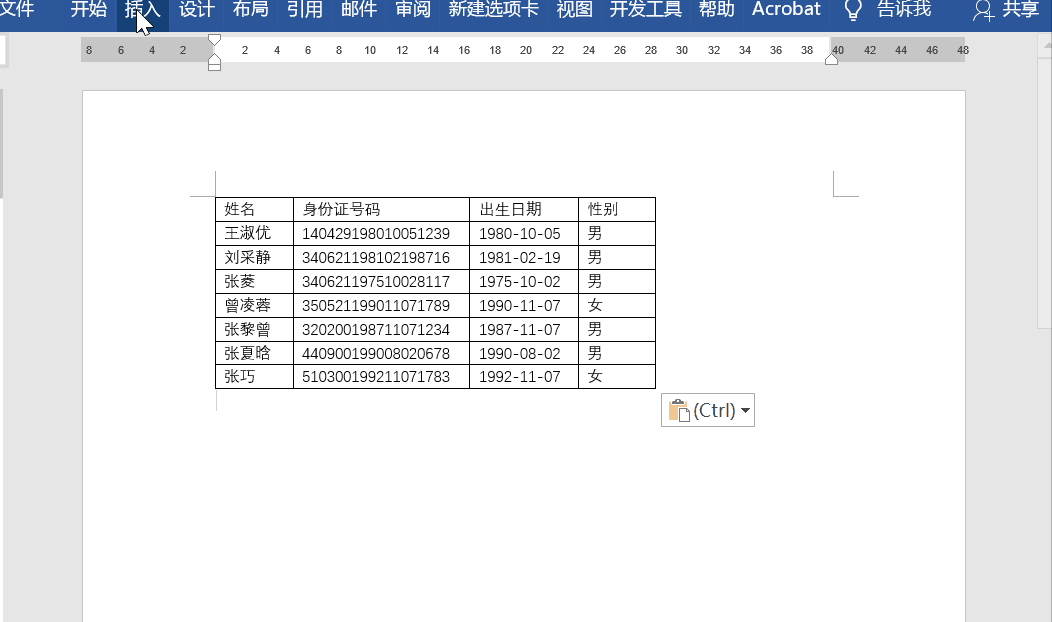Click the name cell 王淑优
Viewport: 1052px width, 622px height.
(x=254, y=234)
